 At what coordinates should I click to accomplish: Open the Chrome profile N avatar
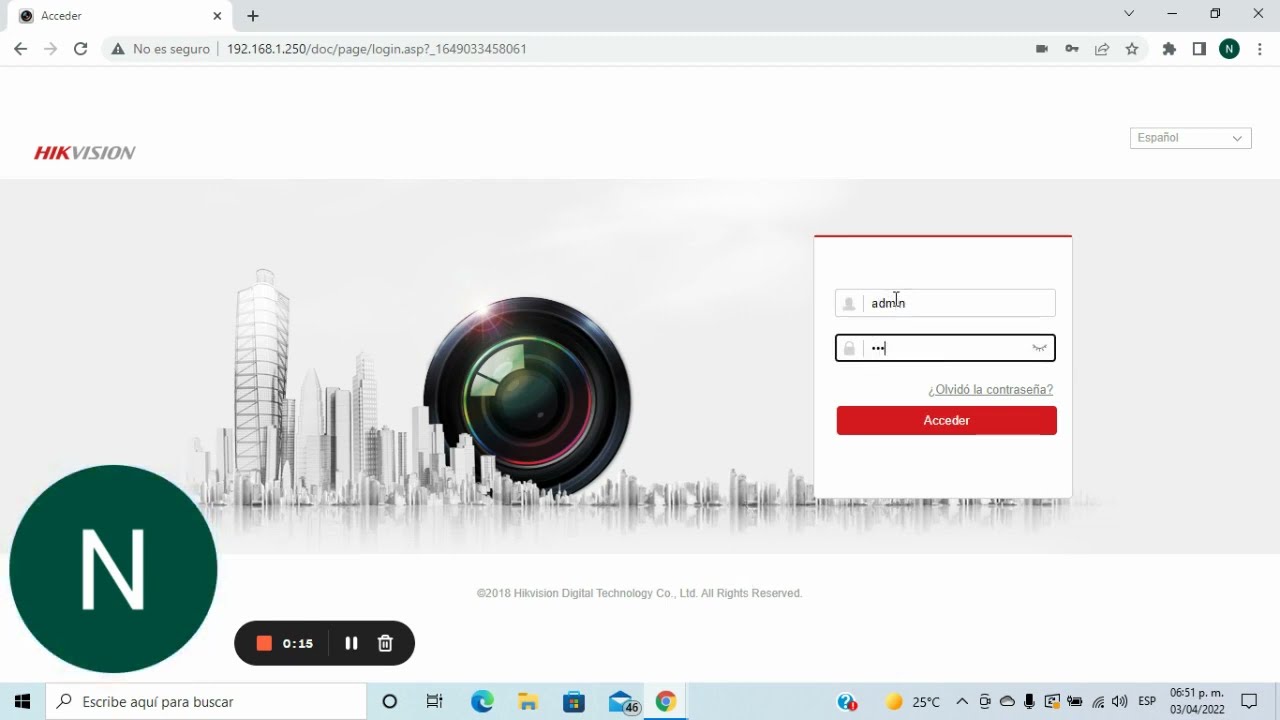pyautogui.click(x=1229, y=49)
